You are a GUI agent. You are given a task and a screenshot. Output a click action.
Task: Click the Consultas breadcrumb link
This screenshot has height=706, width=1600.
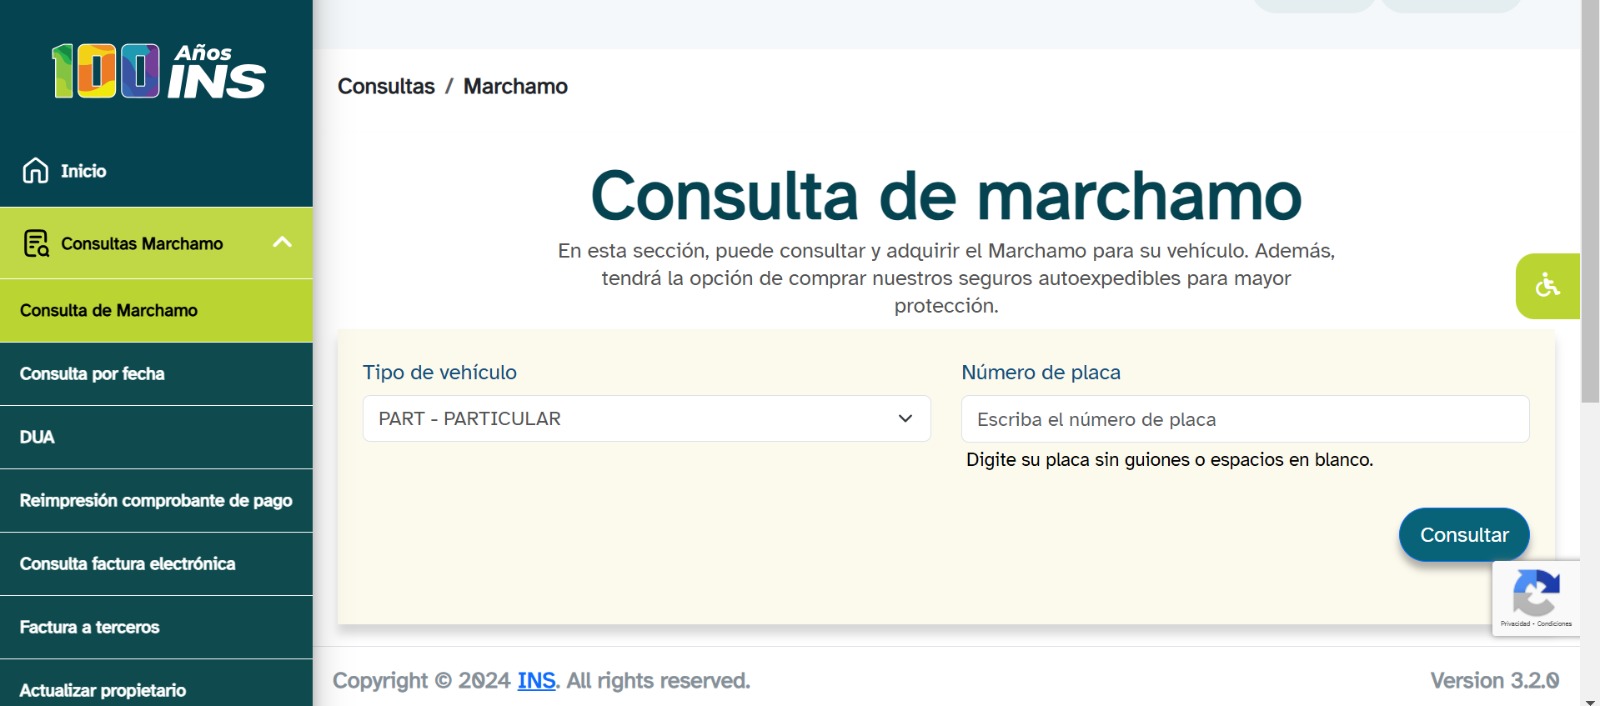click(x=386, y=87)
